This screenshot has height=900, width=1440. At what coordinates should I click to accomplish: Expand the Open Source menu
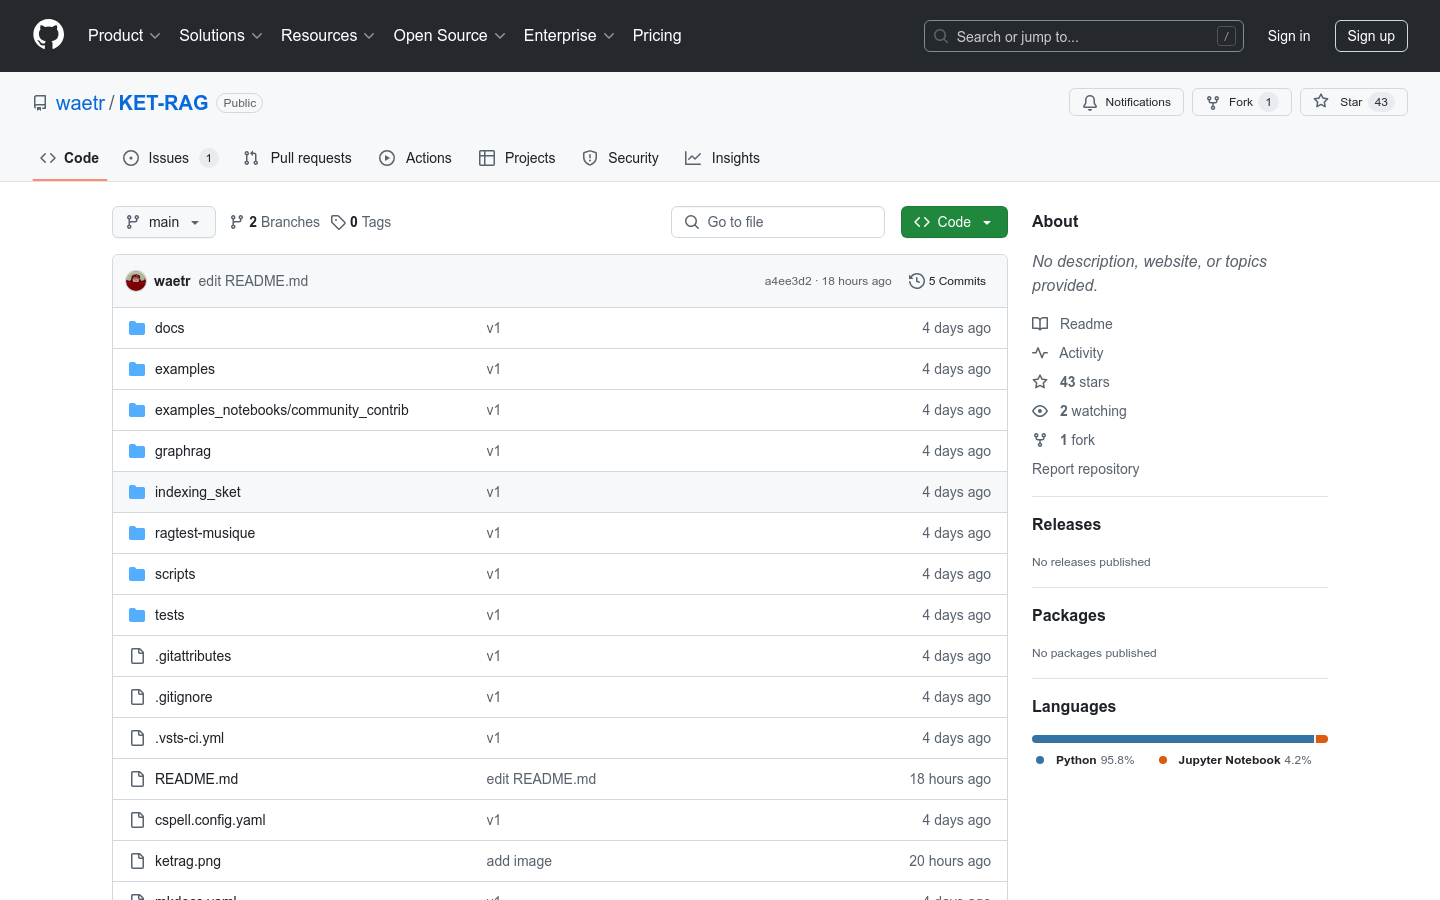(x=450, y=35)
